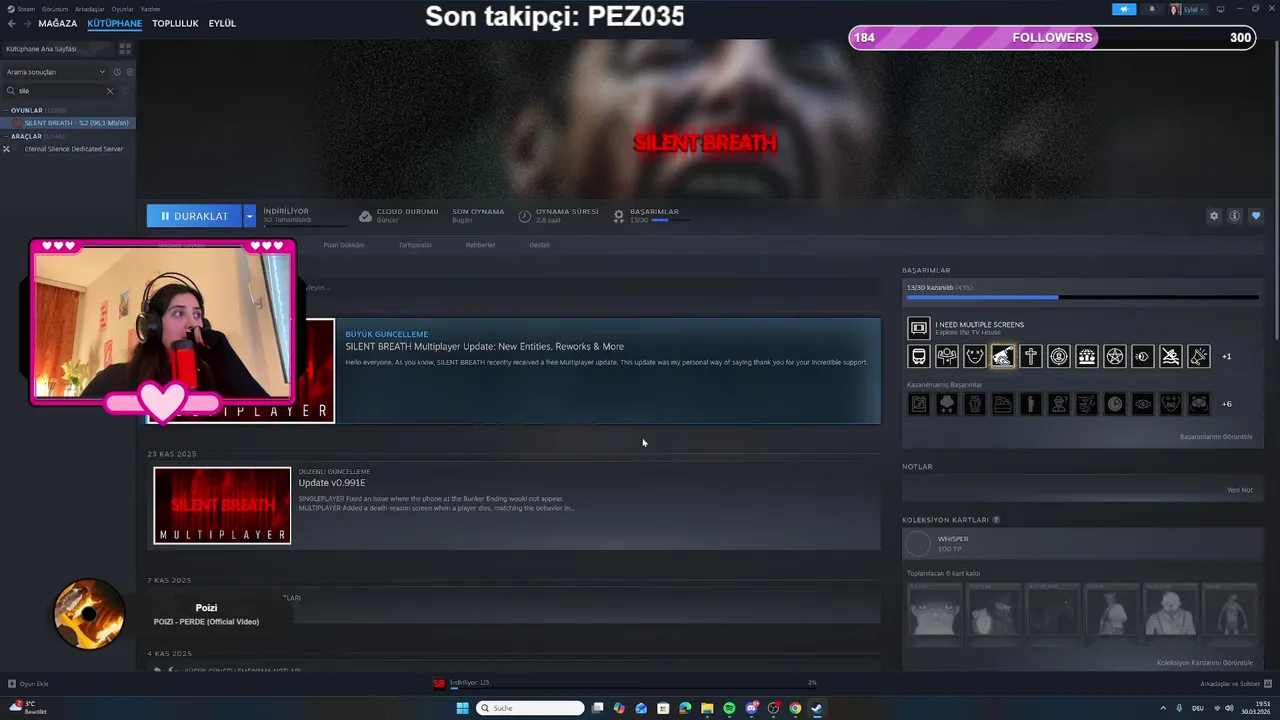Open the Steam menu
The image size is (1280, 720).
(x=21, y=9)
